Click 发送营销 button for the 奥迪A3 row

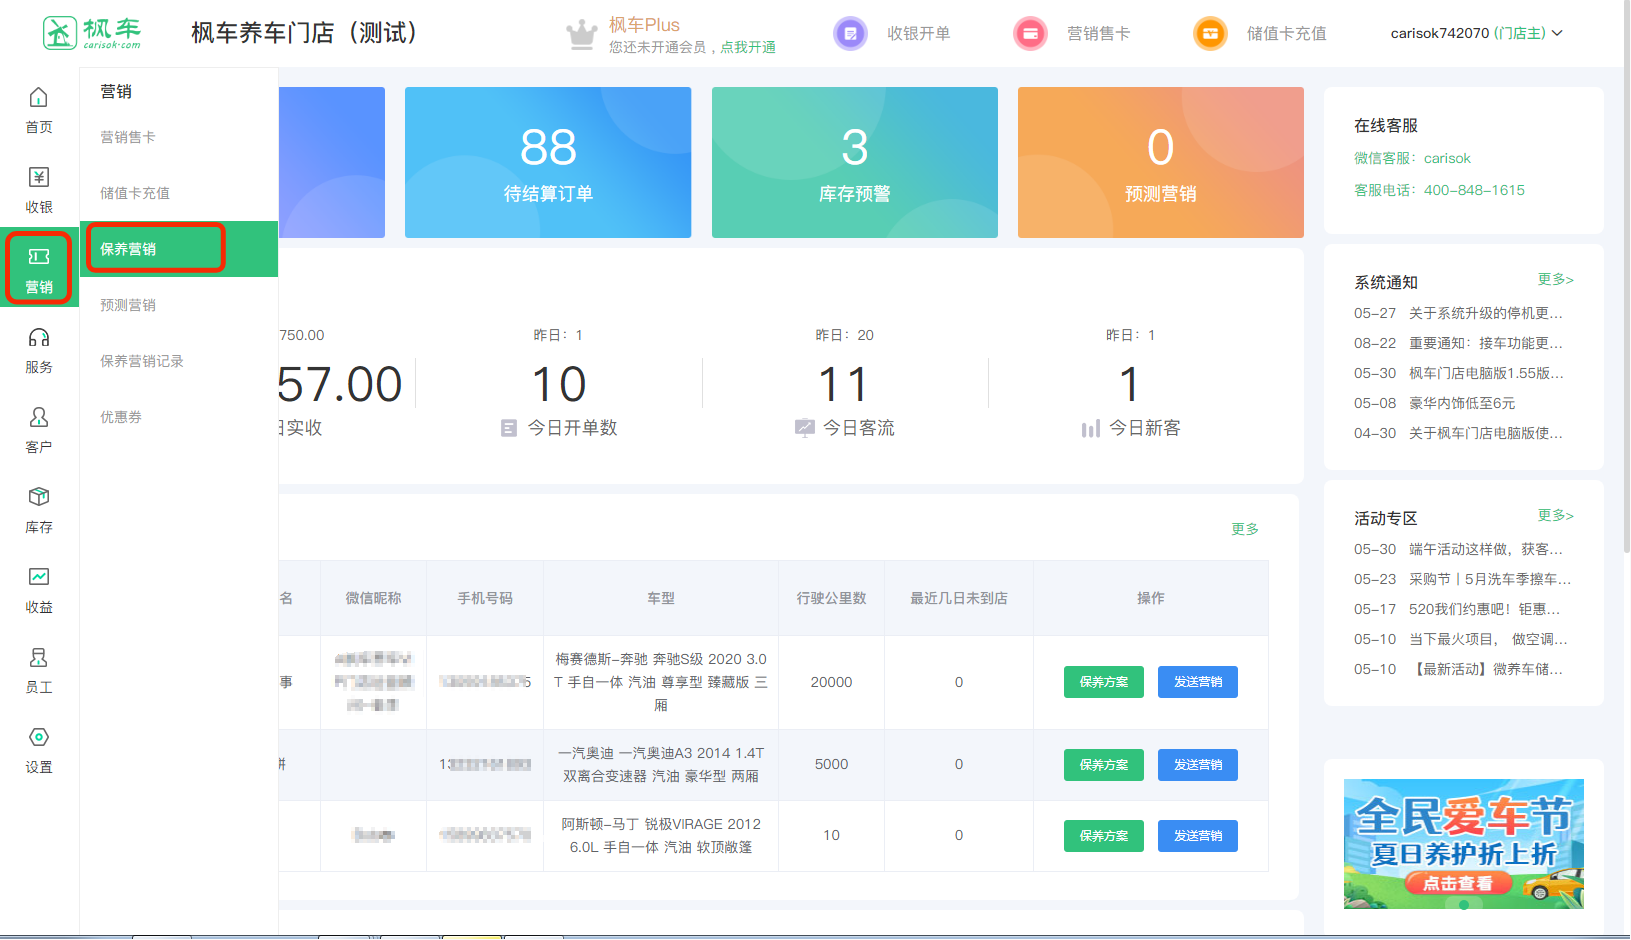point(1197,765)
